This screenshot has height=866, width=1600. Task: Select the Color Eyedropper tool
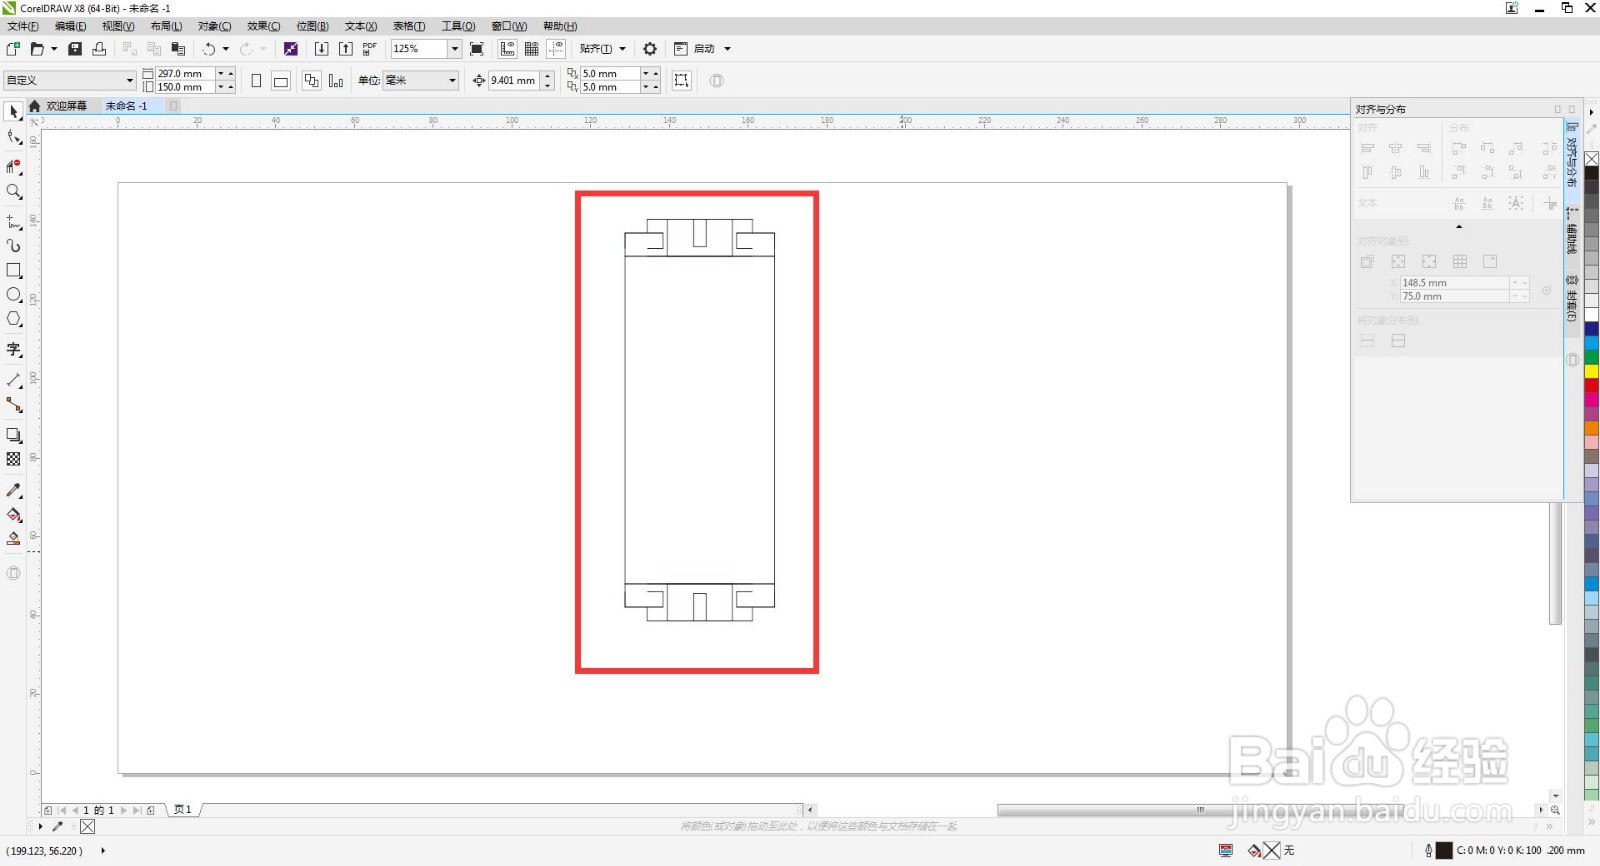tap(14, 490)
